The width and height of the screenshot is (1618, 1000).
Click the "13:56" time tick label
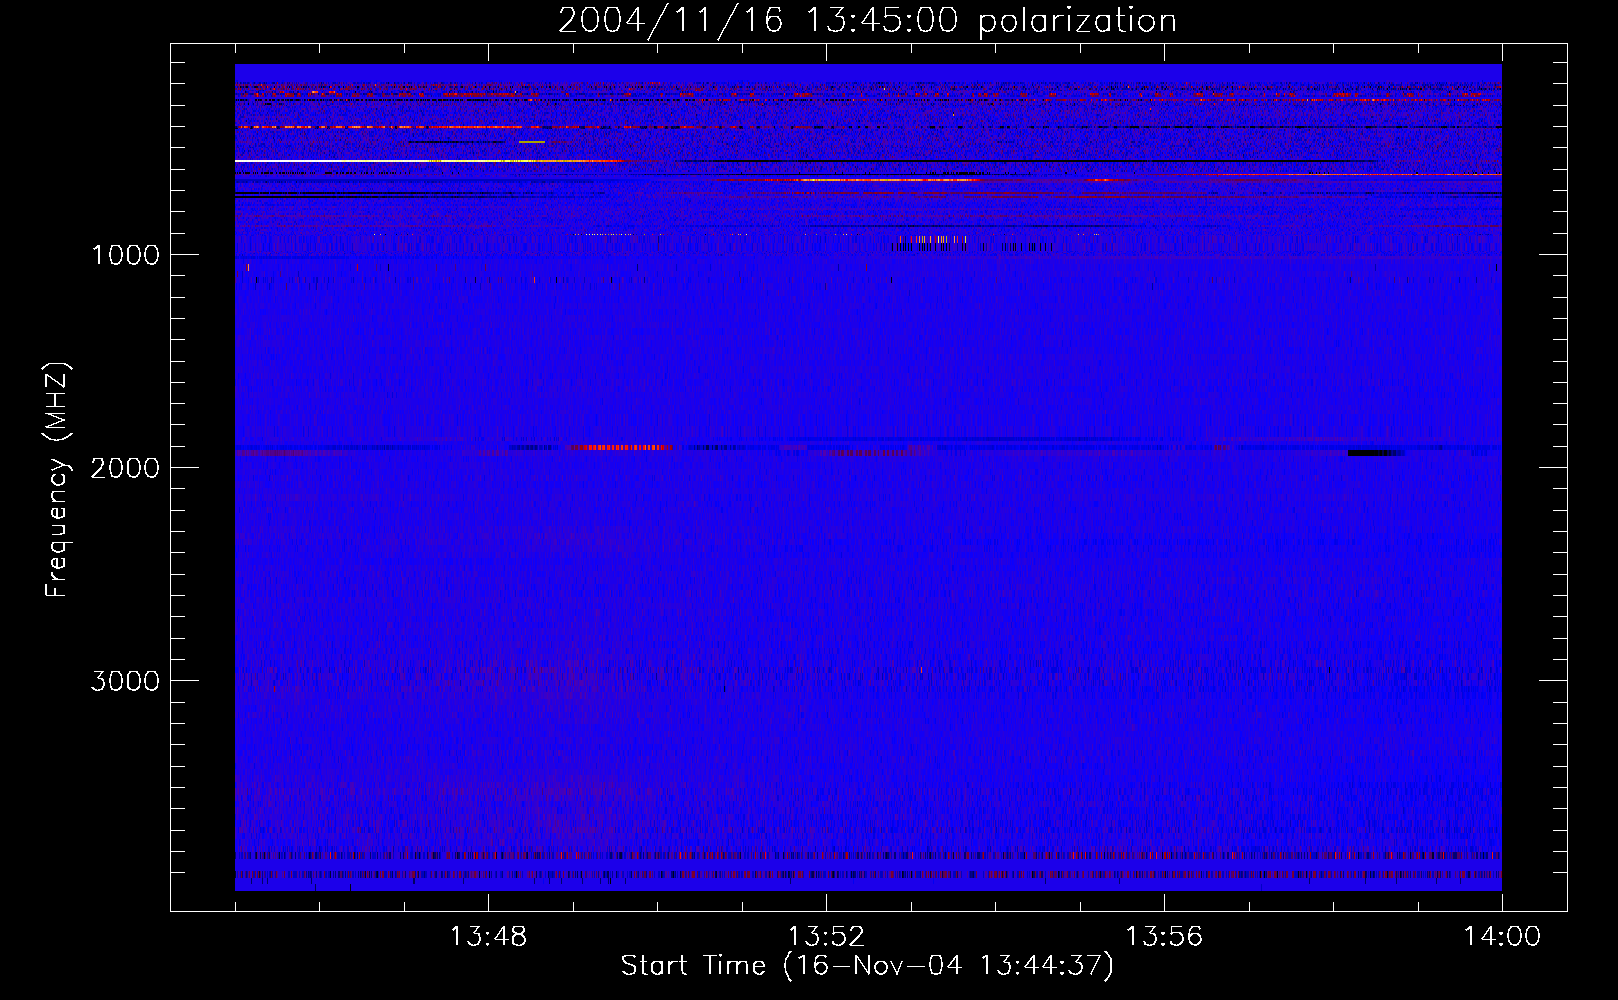coord(1164,937)
